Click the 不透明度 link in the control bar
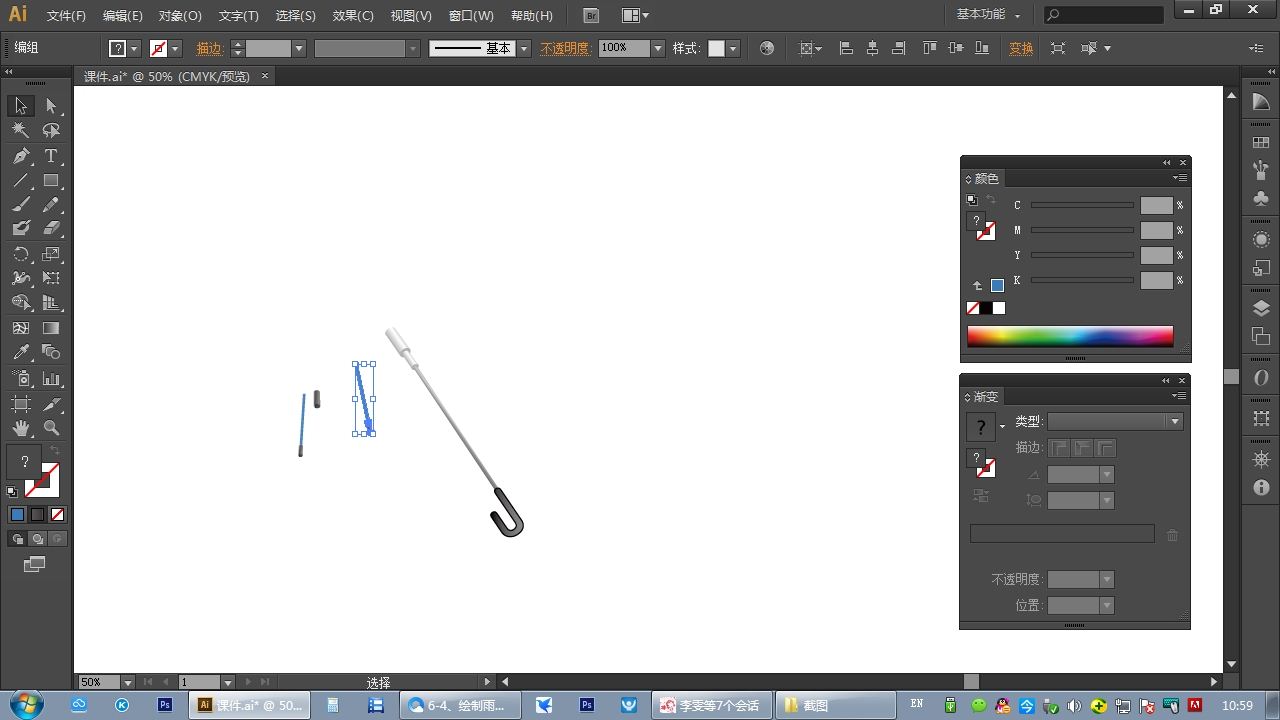This screenshot has width=1280, height=720. coord(565,48)
